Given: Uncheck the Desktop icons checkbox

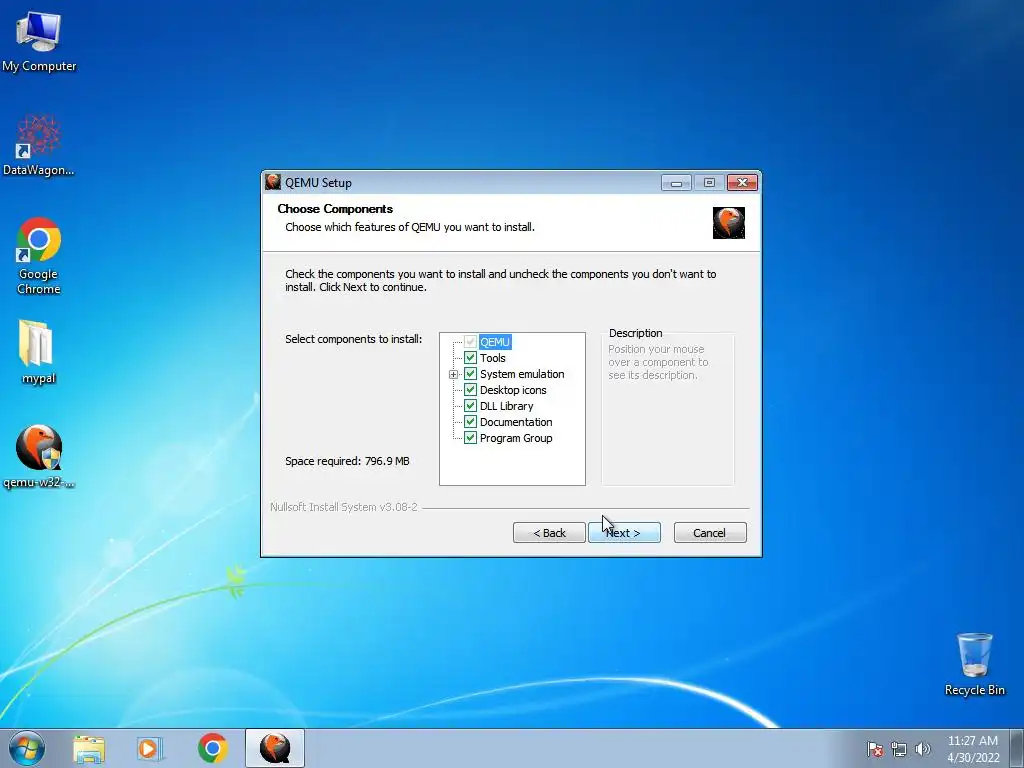Looking at the screenshot, I should [470, 390].
